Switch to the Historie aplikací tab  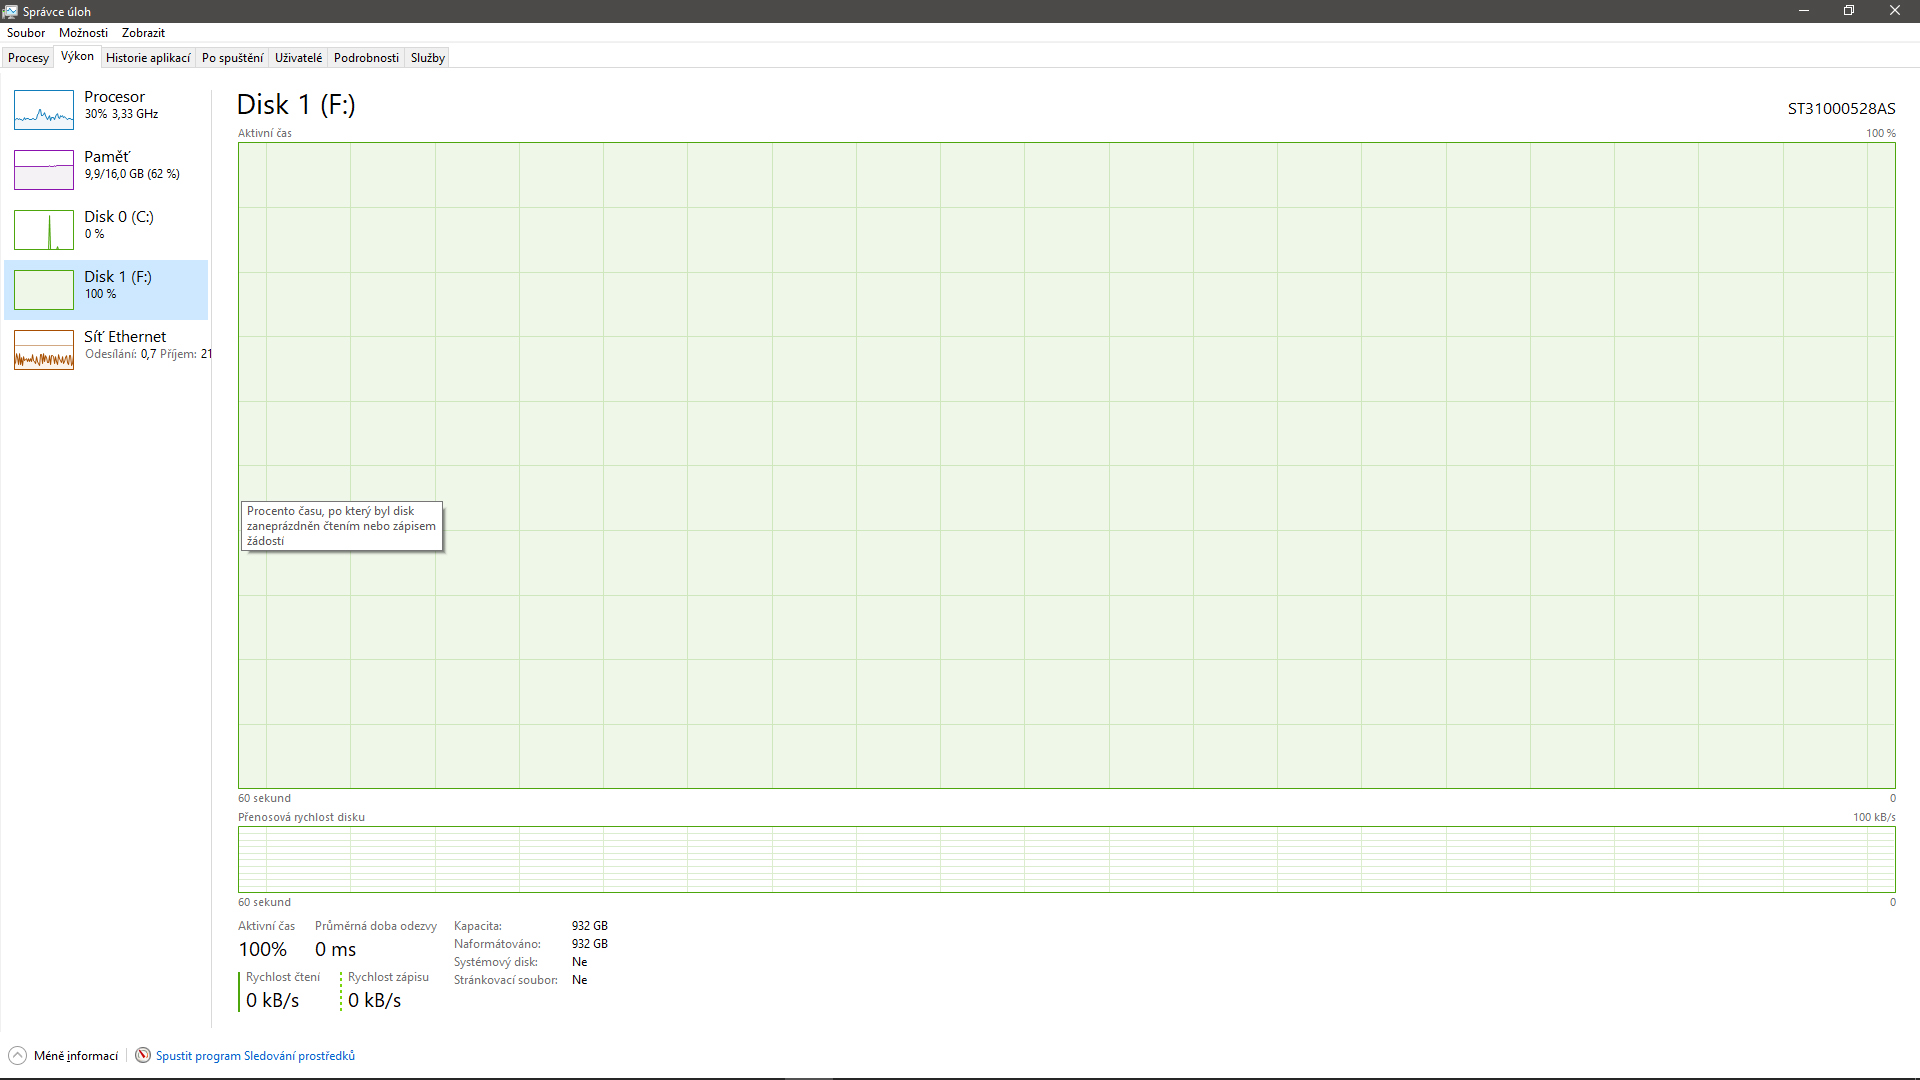pos(148,58)
